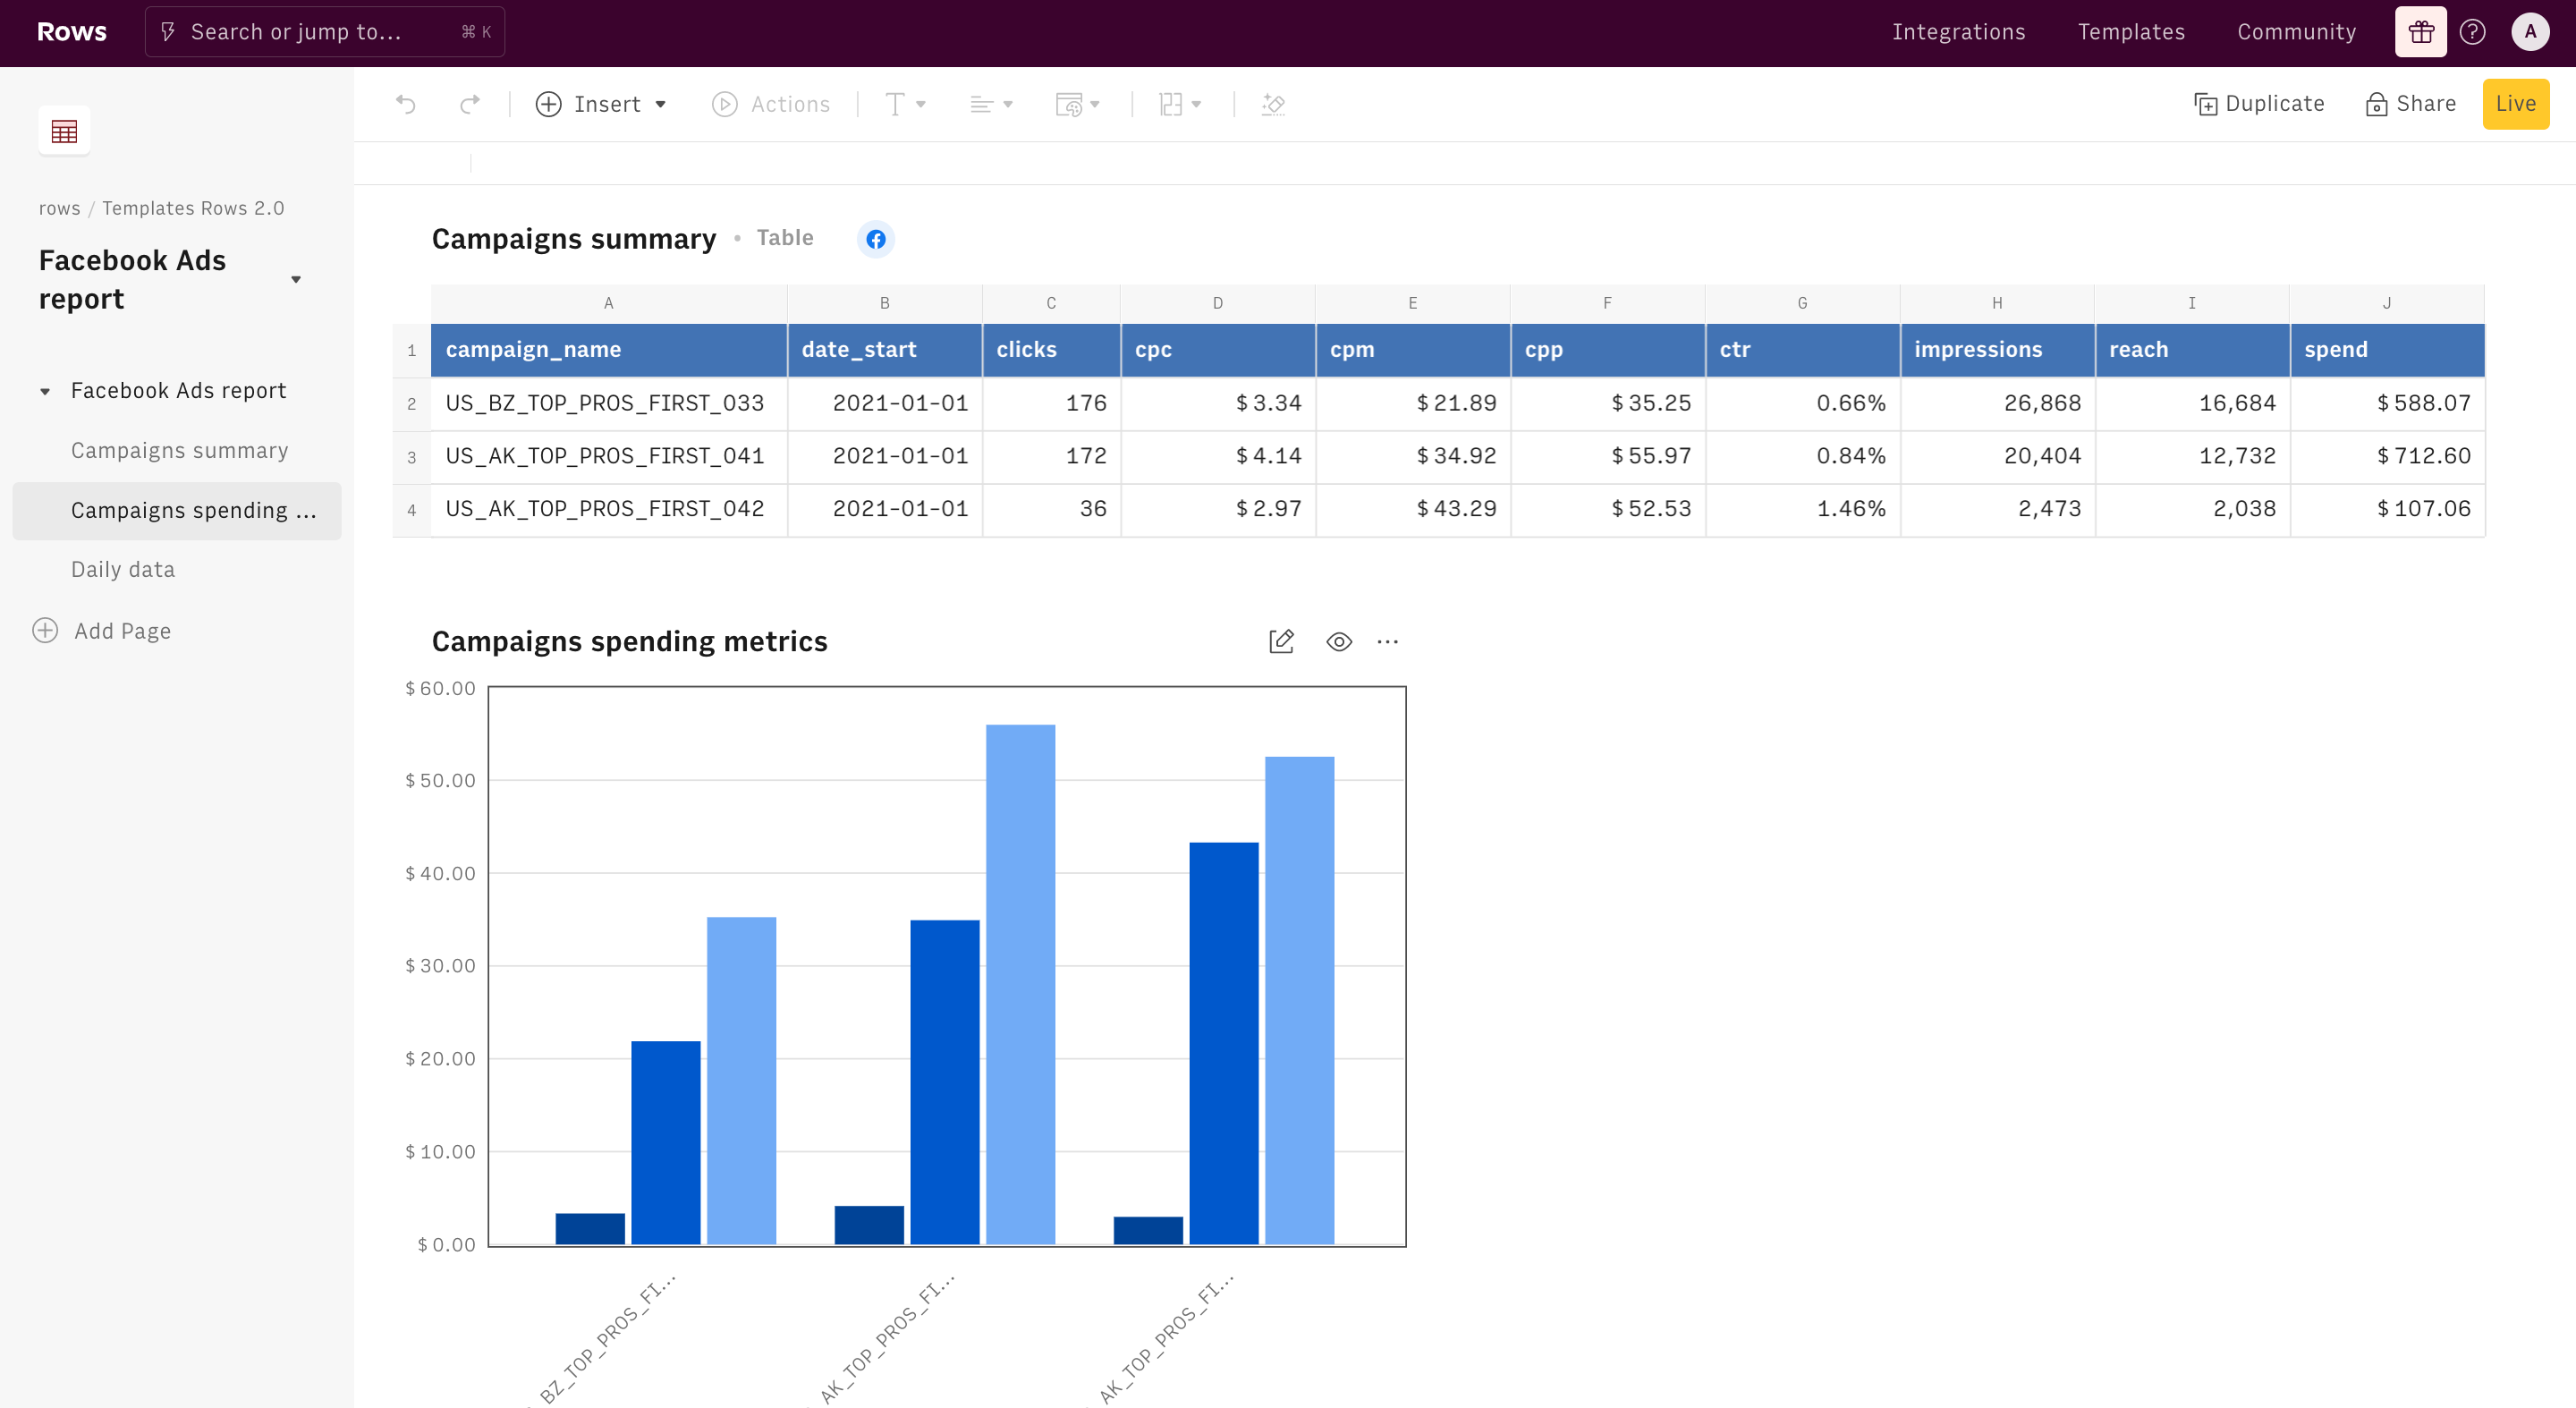The width and height of the screenshot is (2576, 1408).
Task: Click the chart edit pencil icon
Action: pos(1281,641)
